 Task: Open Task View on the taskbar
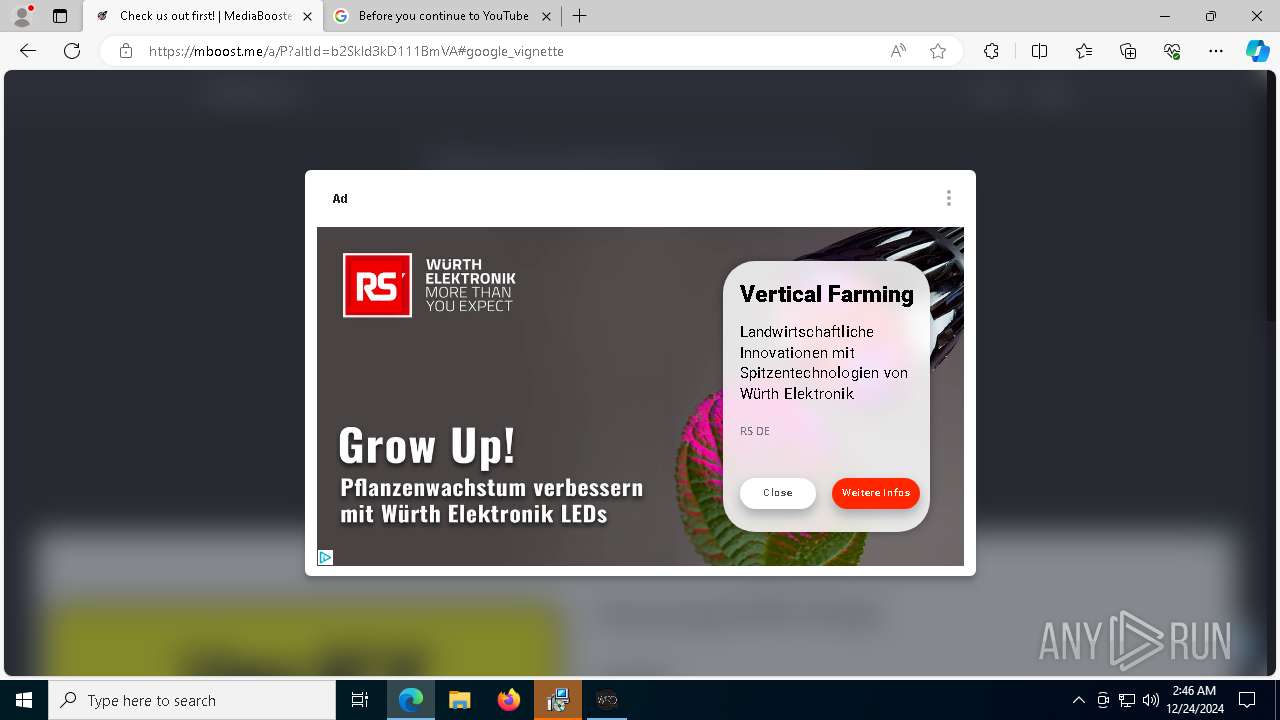(360, 700)
